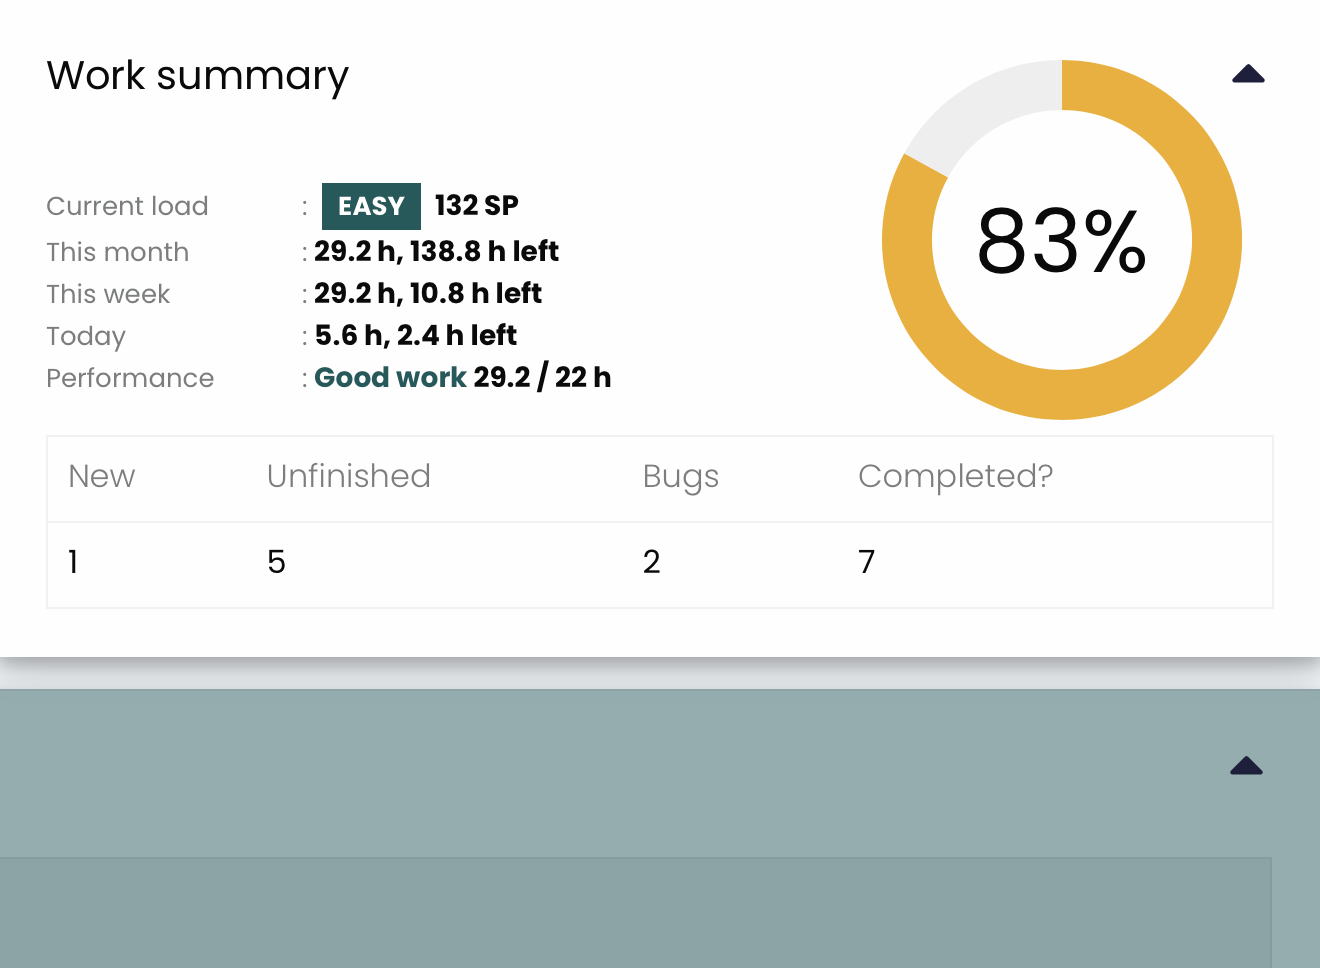Screen dimensions: 1320x968
Task: Click the EASY load badge
Action: (x=371, y=206)
